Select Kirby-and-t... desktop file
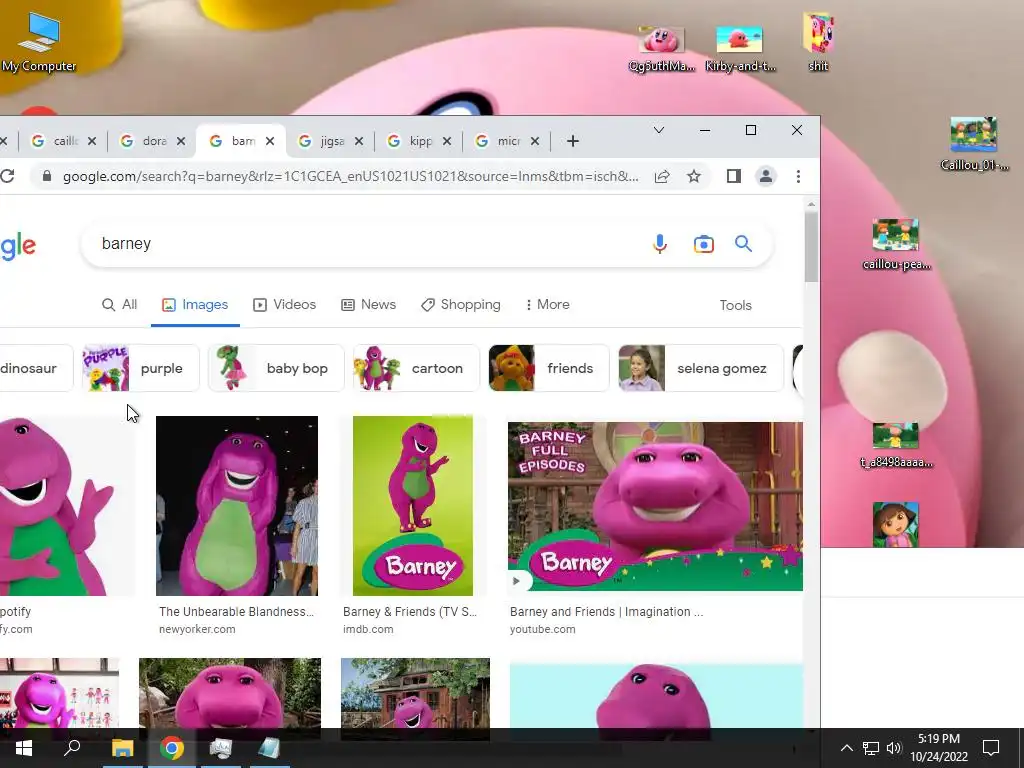This screenshot has height=768, width=1024. (740, 49)
